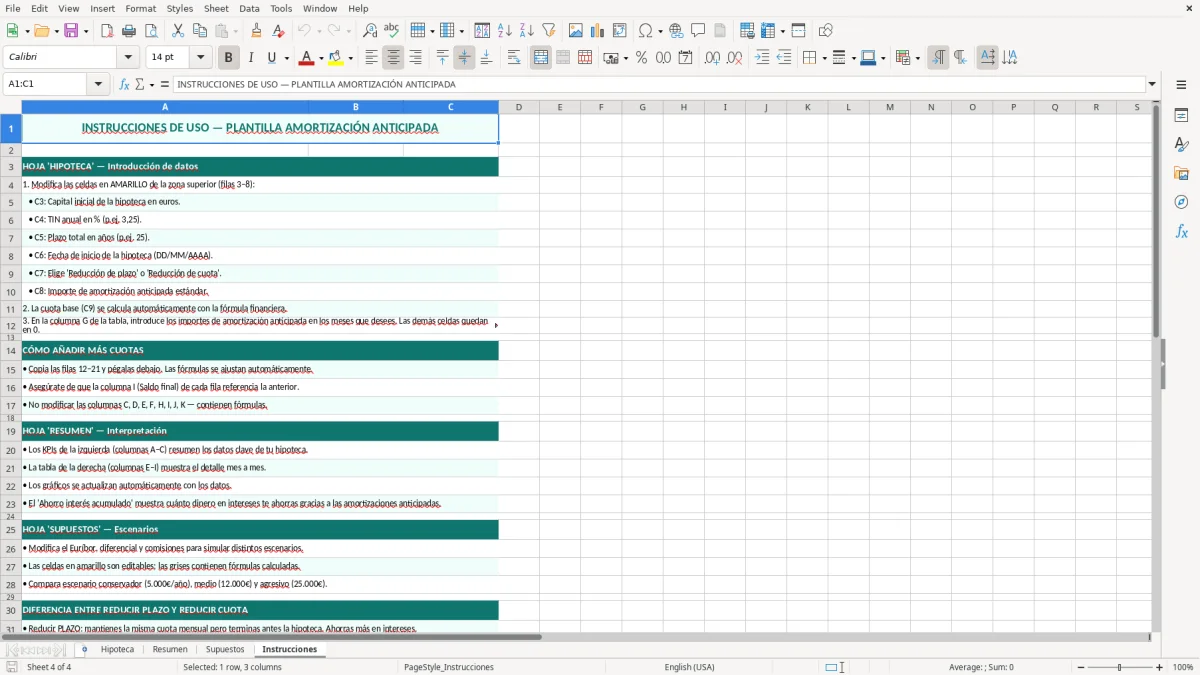Toggle Center Vertically alignment
The width and height of the screenshot is (1200, 675).
pyautogui.click(x=464, y=58)
